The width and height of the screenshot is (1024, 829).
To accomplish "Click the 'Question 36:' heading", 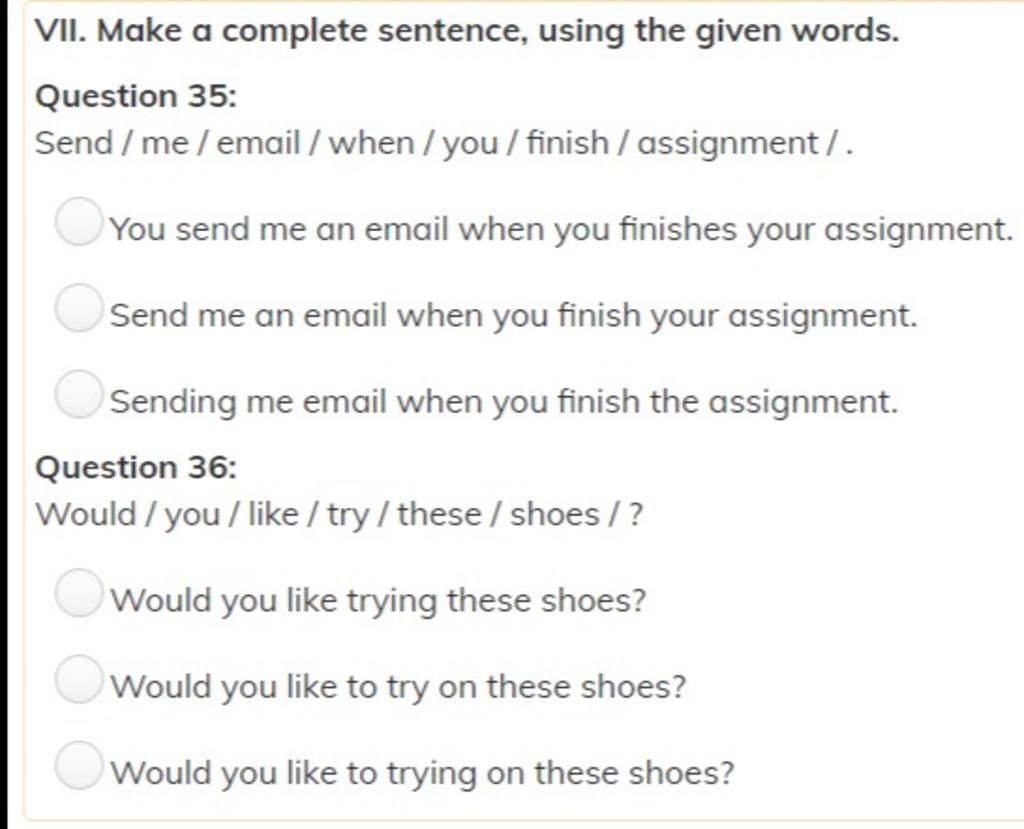I will point(136,468).
